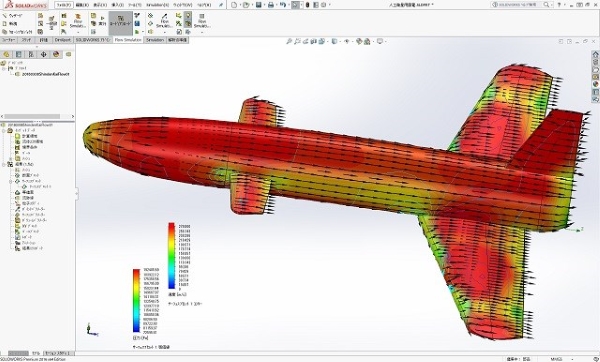Click the Save floppy disk icon
Image resolution: width=600 pixels, height=362 pixels.
(259, 5)
